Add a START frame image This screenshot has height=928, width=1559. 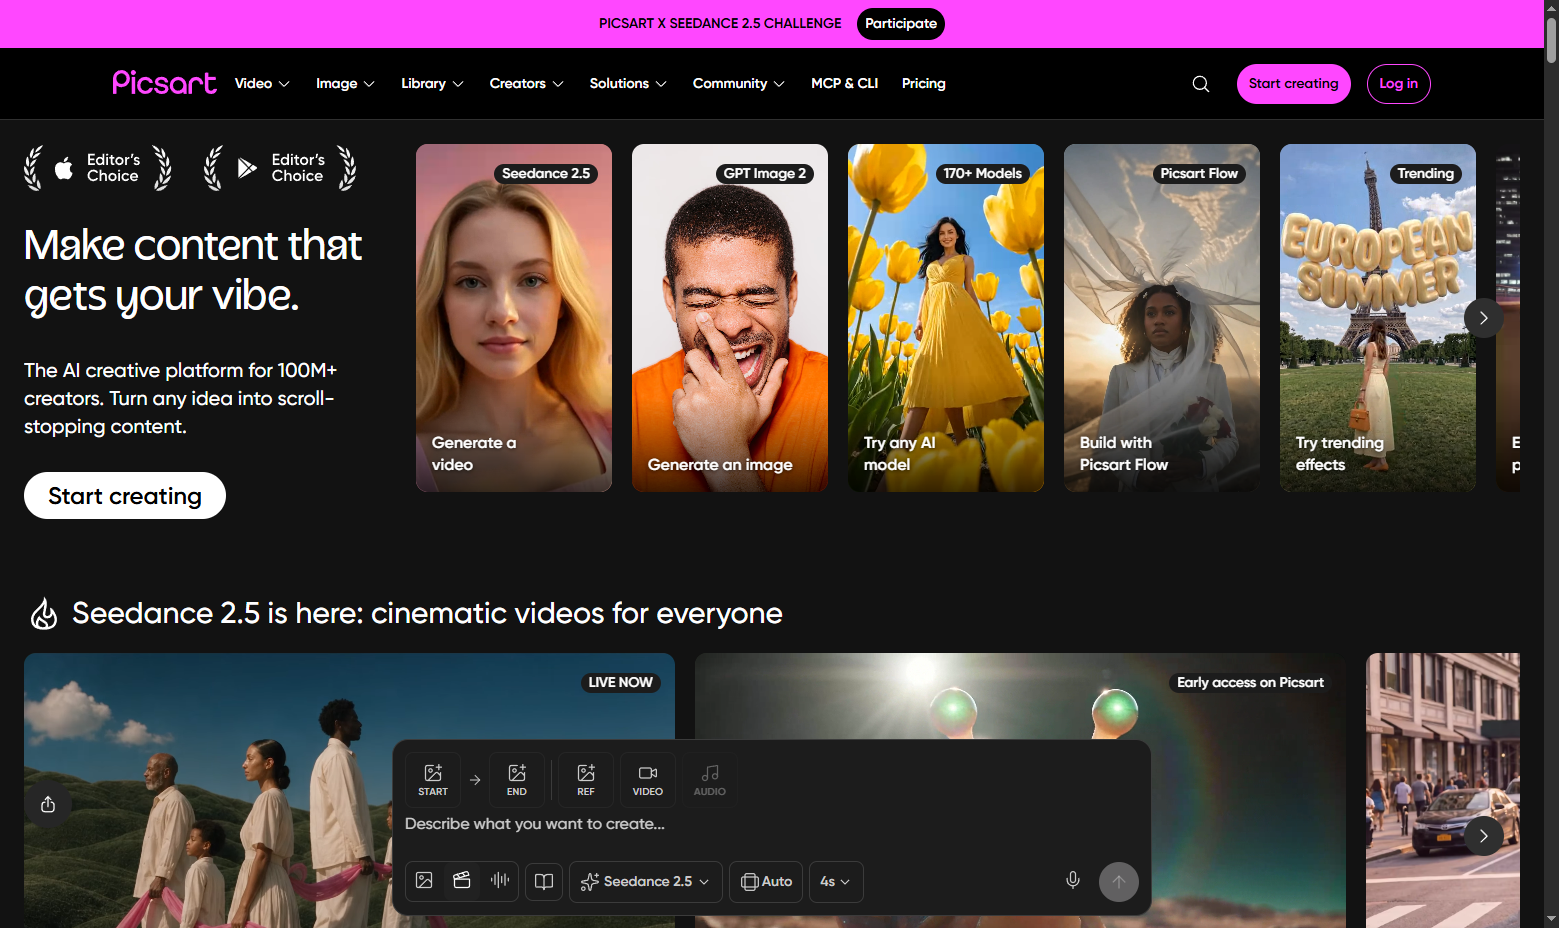tap(433, 779)
